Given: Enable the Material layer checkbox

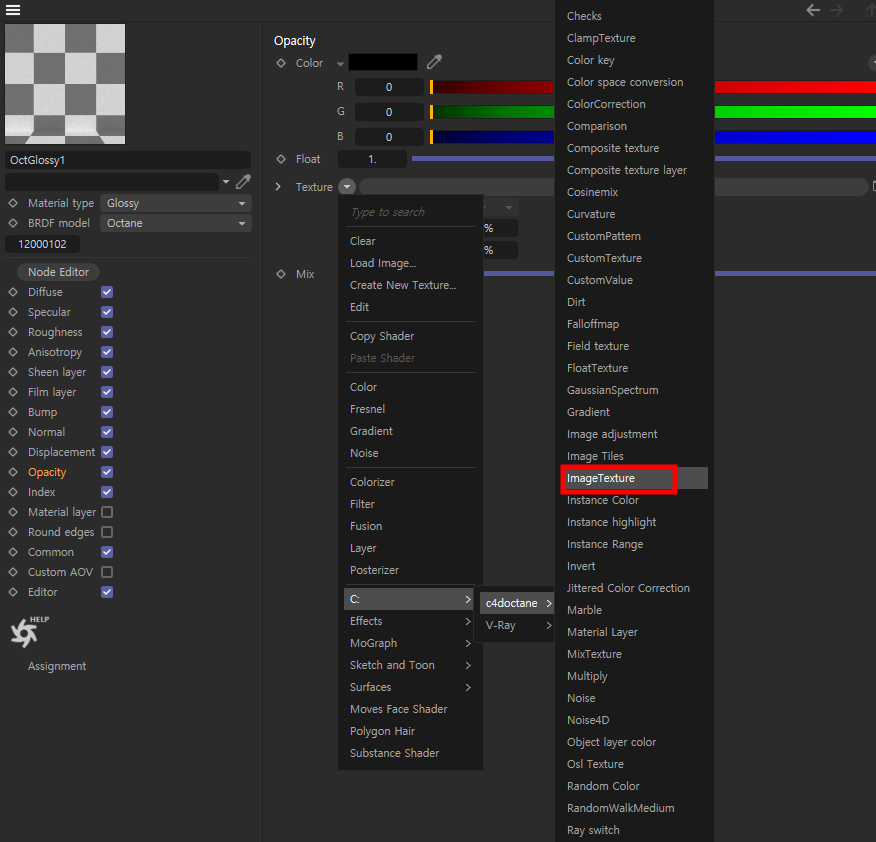Looking at the screenshot, I should (x=107, y=512).
